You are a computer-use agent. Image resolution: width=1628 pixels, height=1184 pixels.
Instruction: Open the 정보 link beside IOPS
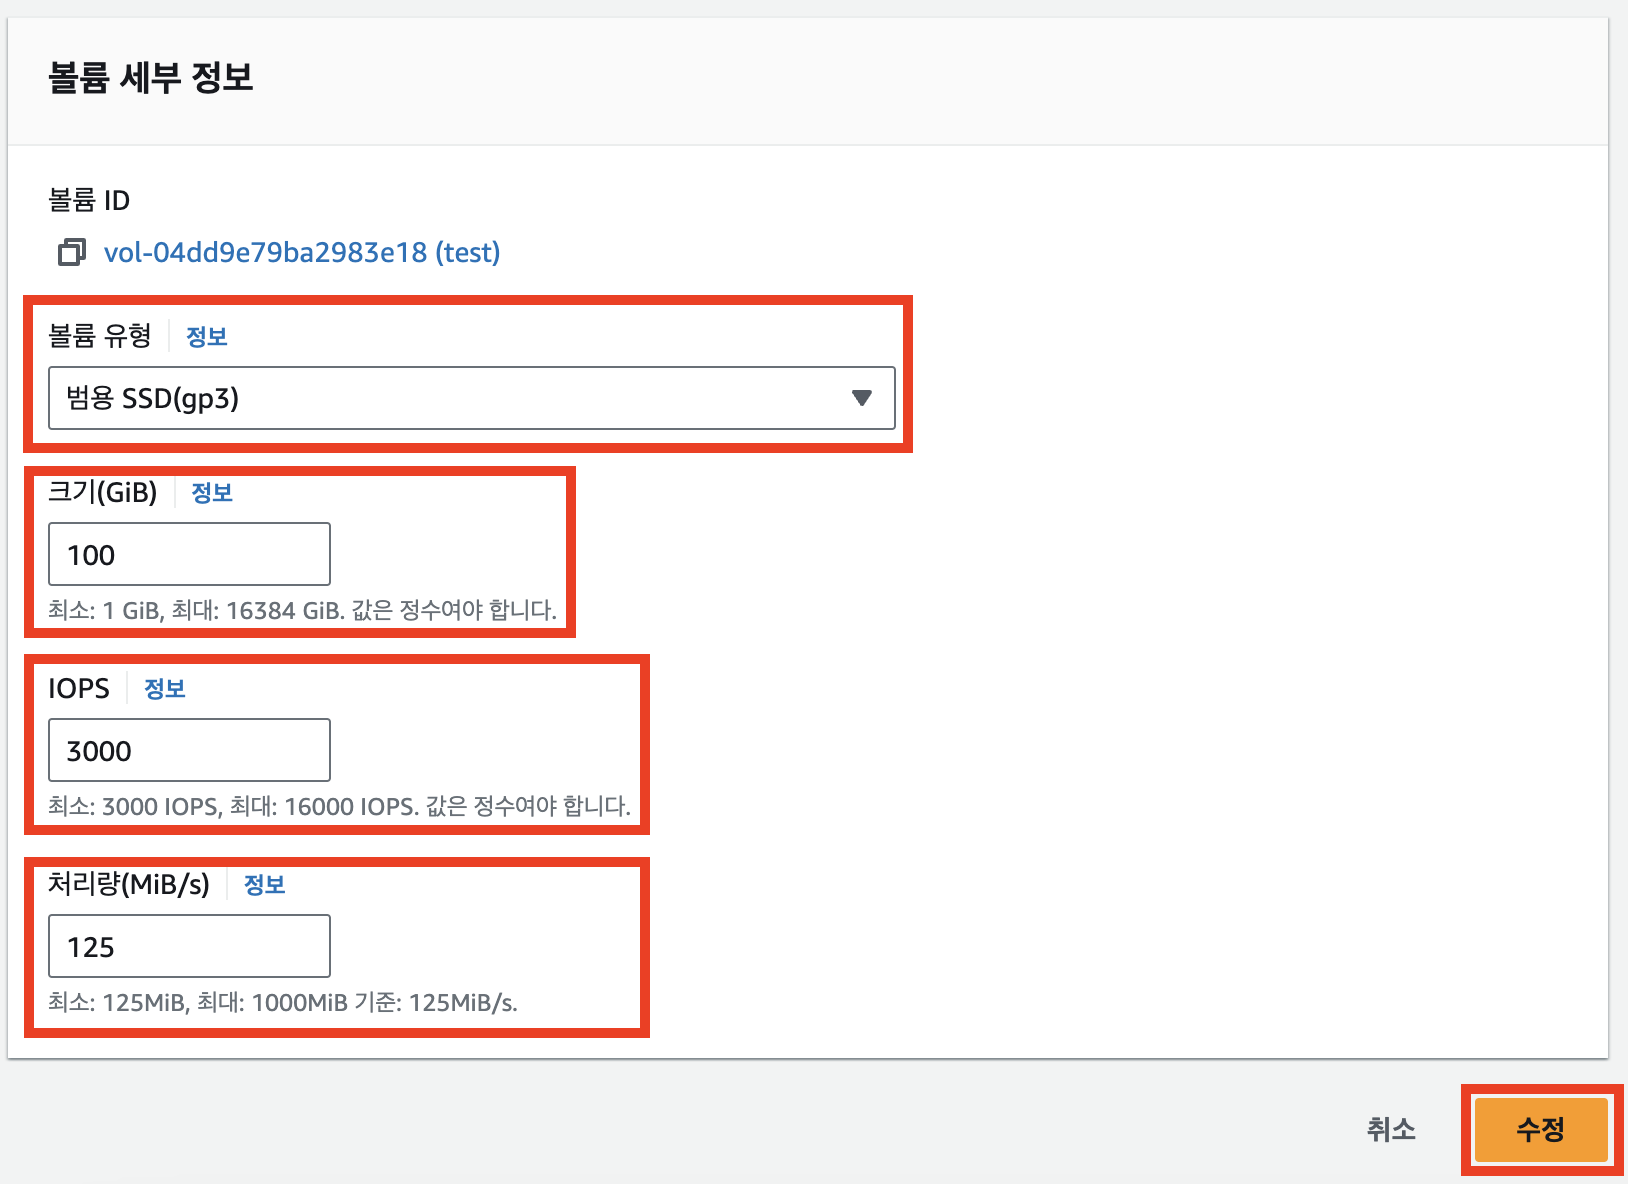point(165,689)
